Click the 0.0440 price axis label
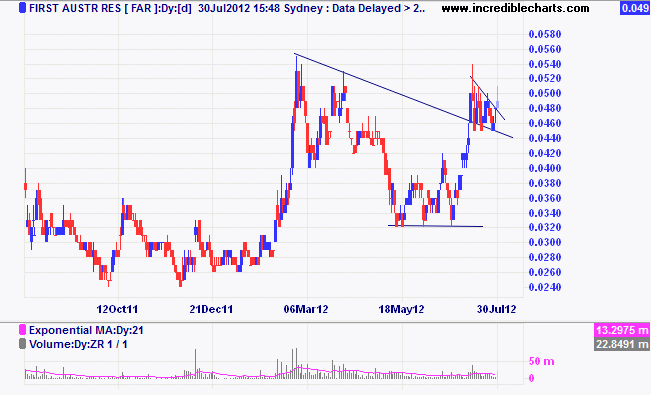Viewport: 651px width, 395px height. (x=545, y=138)
